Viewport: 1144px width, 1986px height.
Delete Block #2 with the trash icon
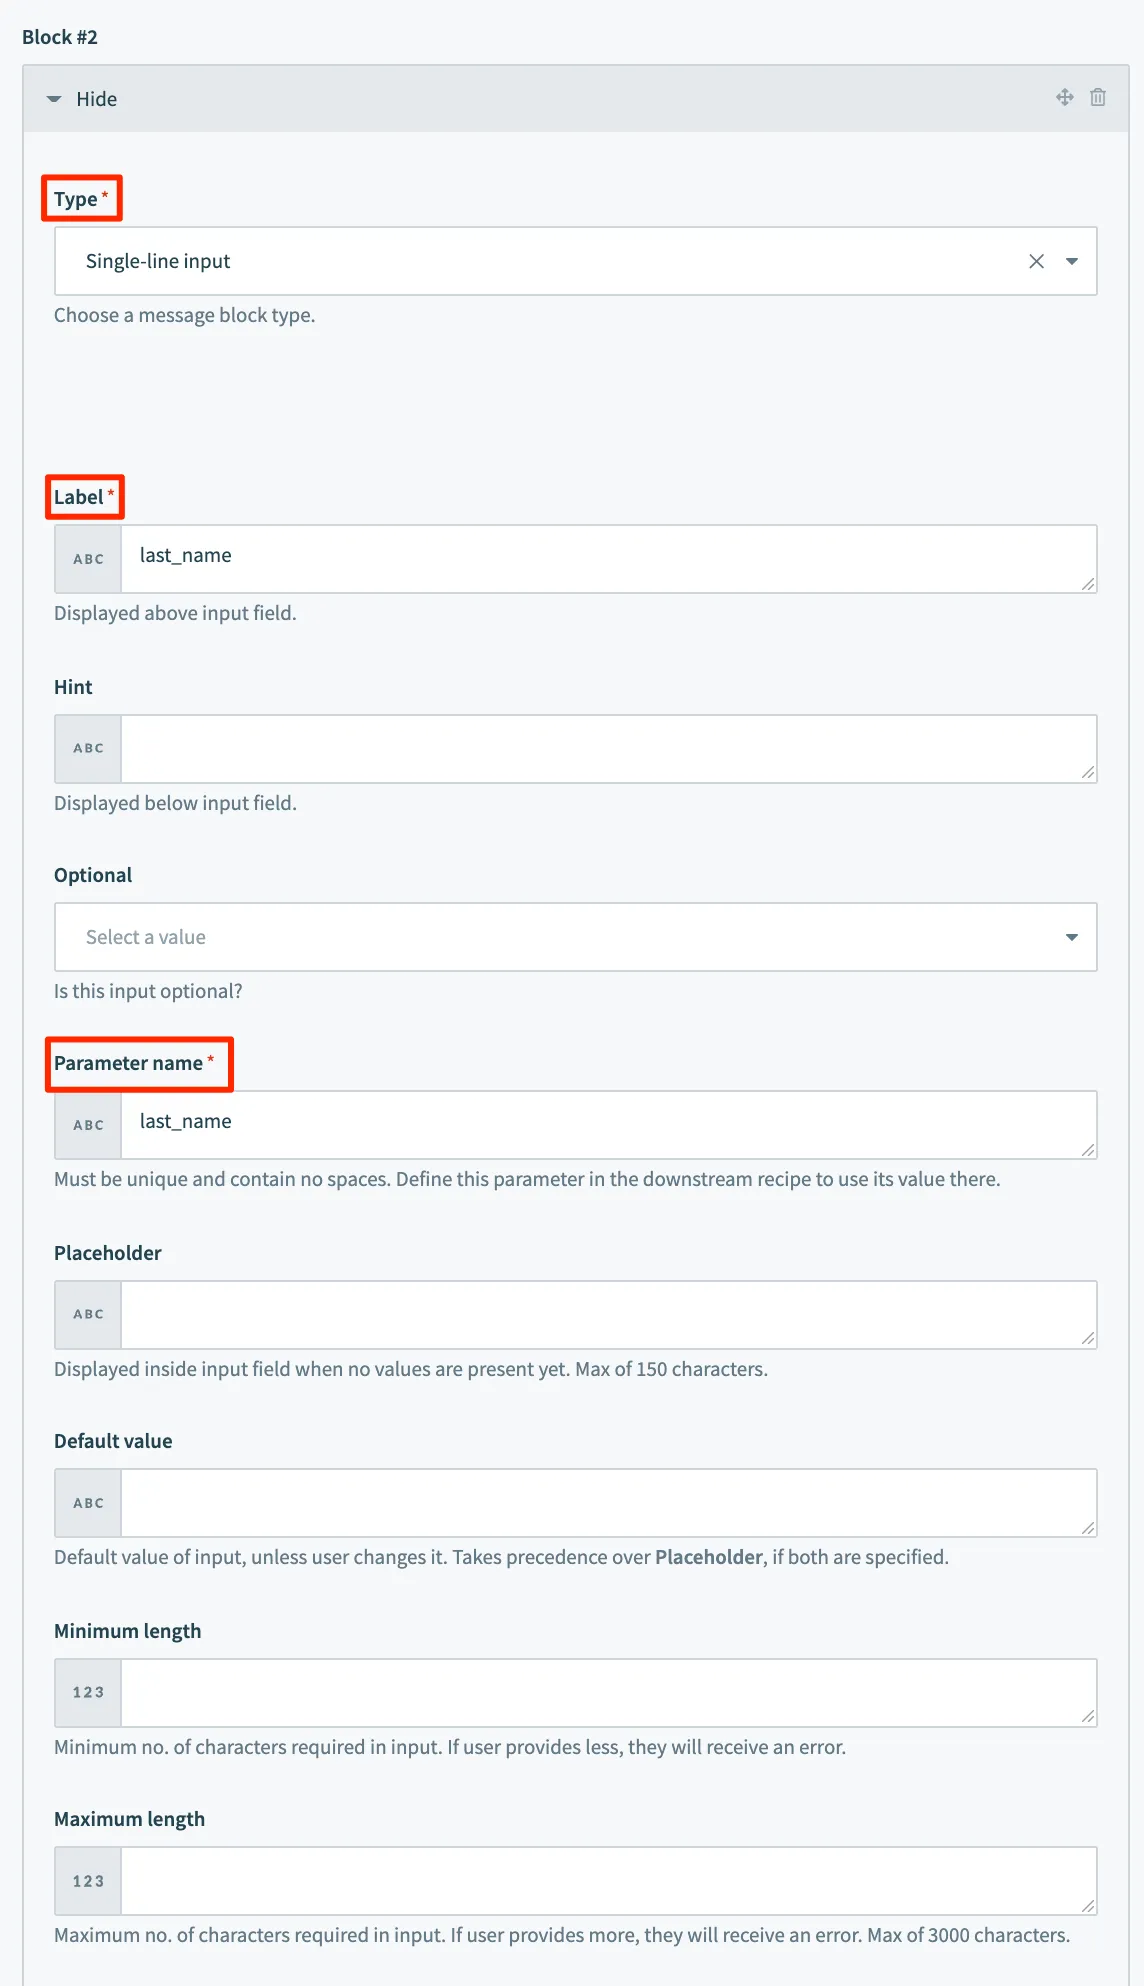click(x=1098, y=97)
